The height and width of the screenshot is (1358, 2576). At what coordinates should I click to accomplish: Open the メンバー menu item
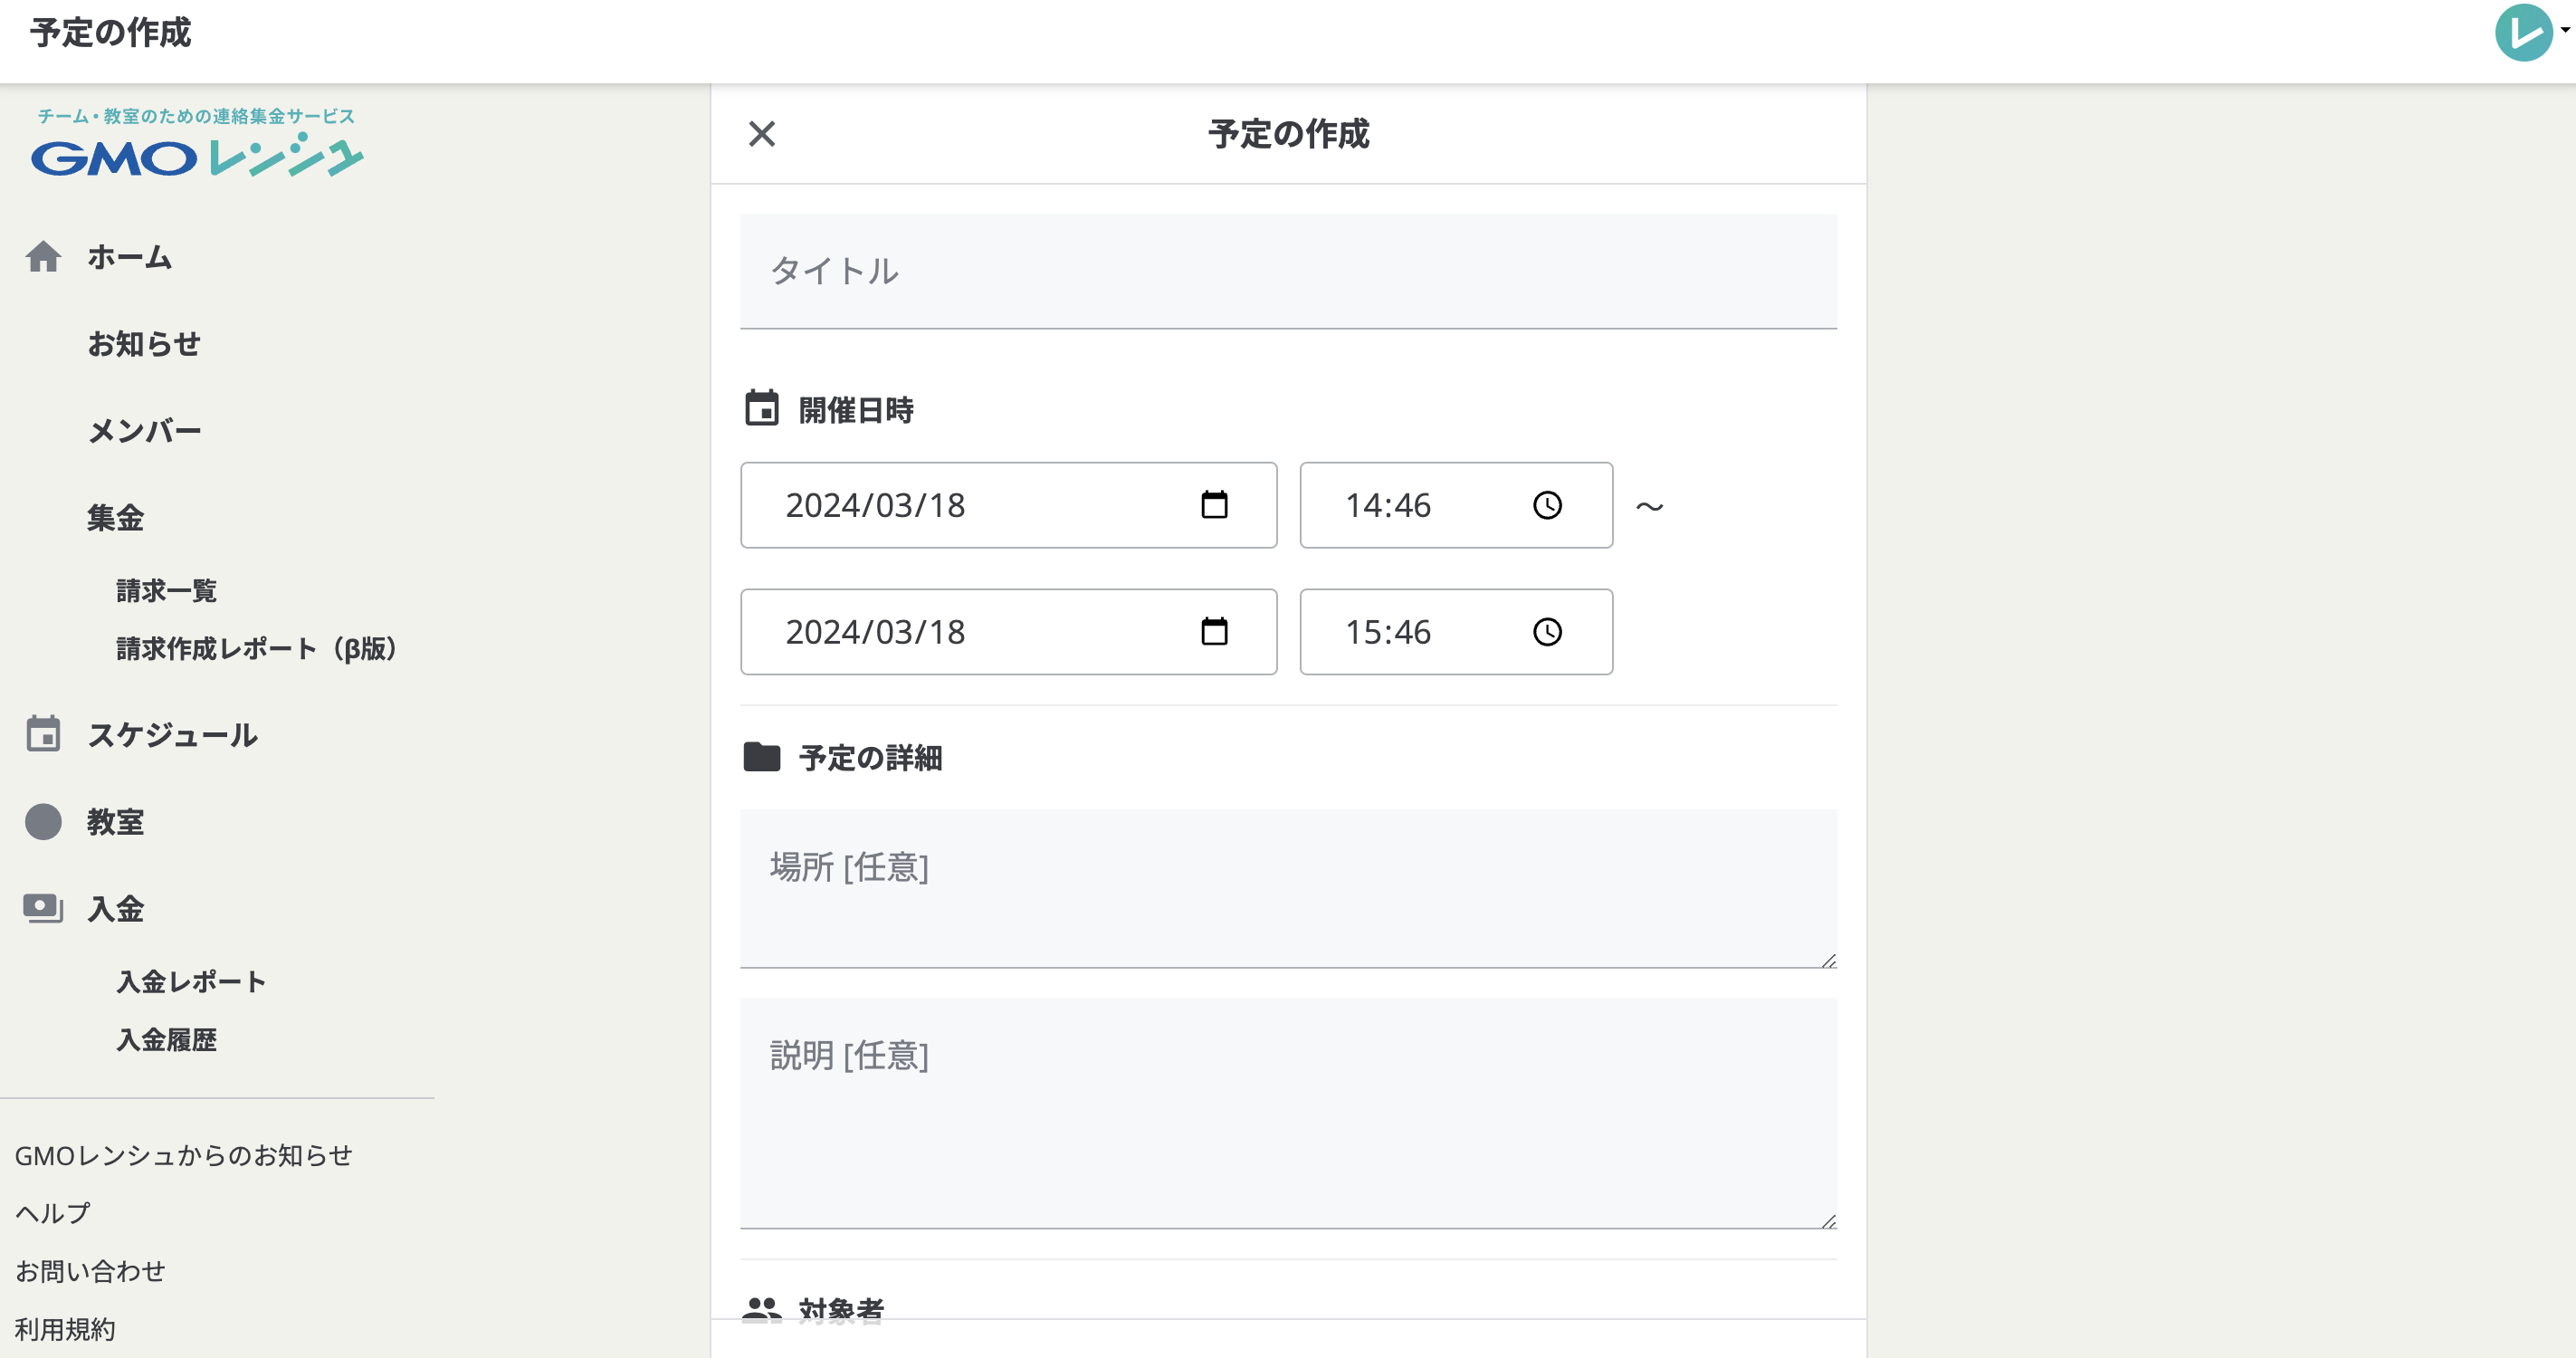tap(144, 431)
